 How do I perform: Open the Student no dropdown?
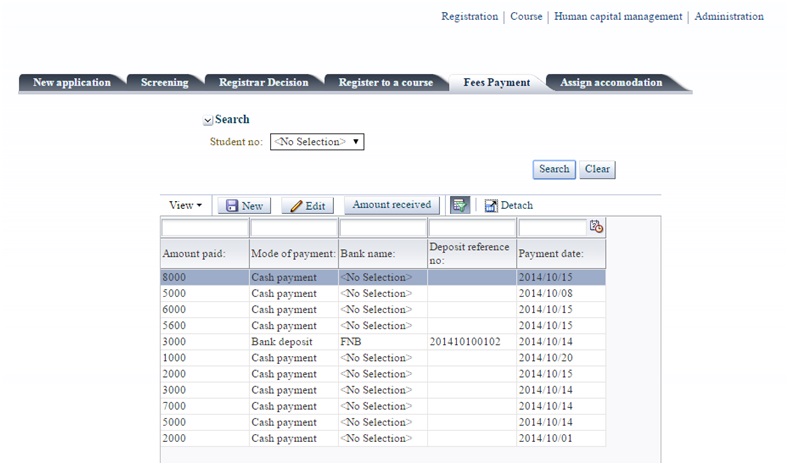[317, 142]
